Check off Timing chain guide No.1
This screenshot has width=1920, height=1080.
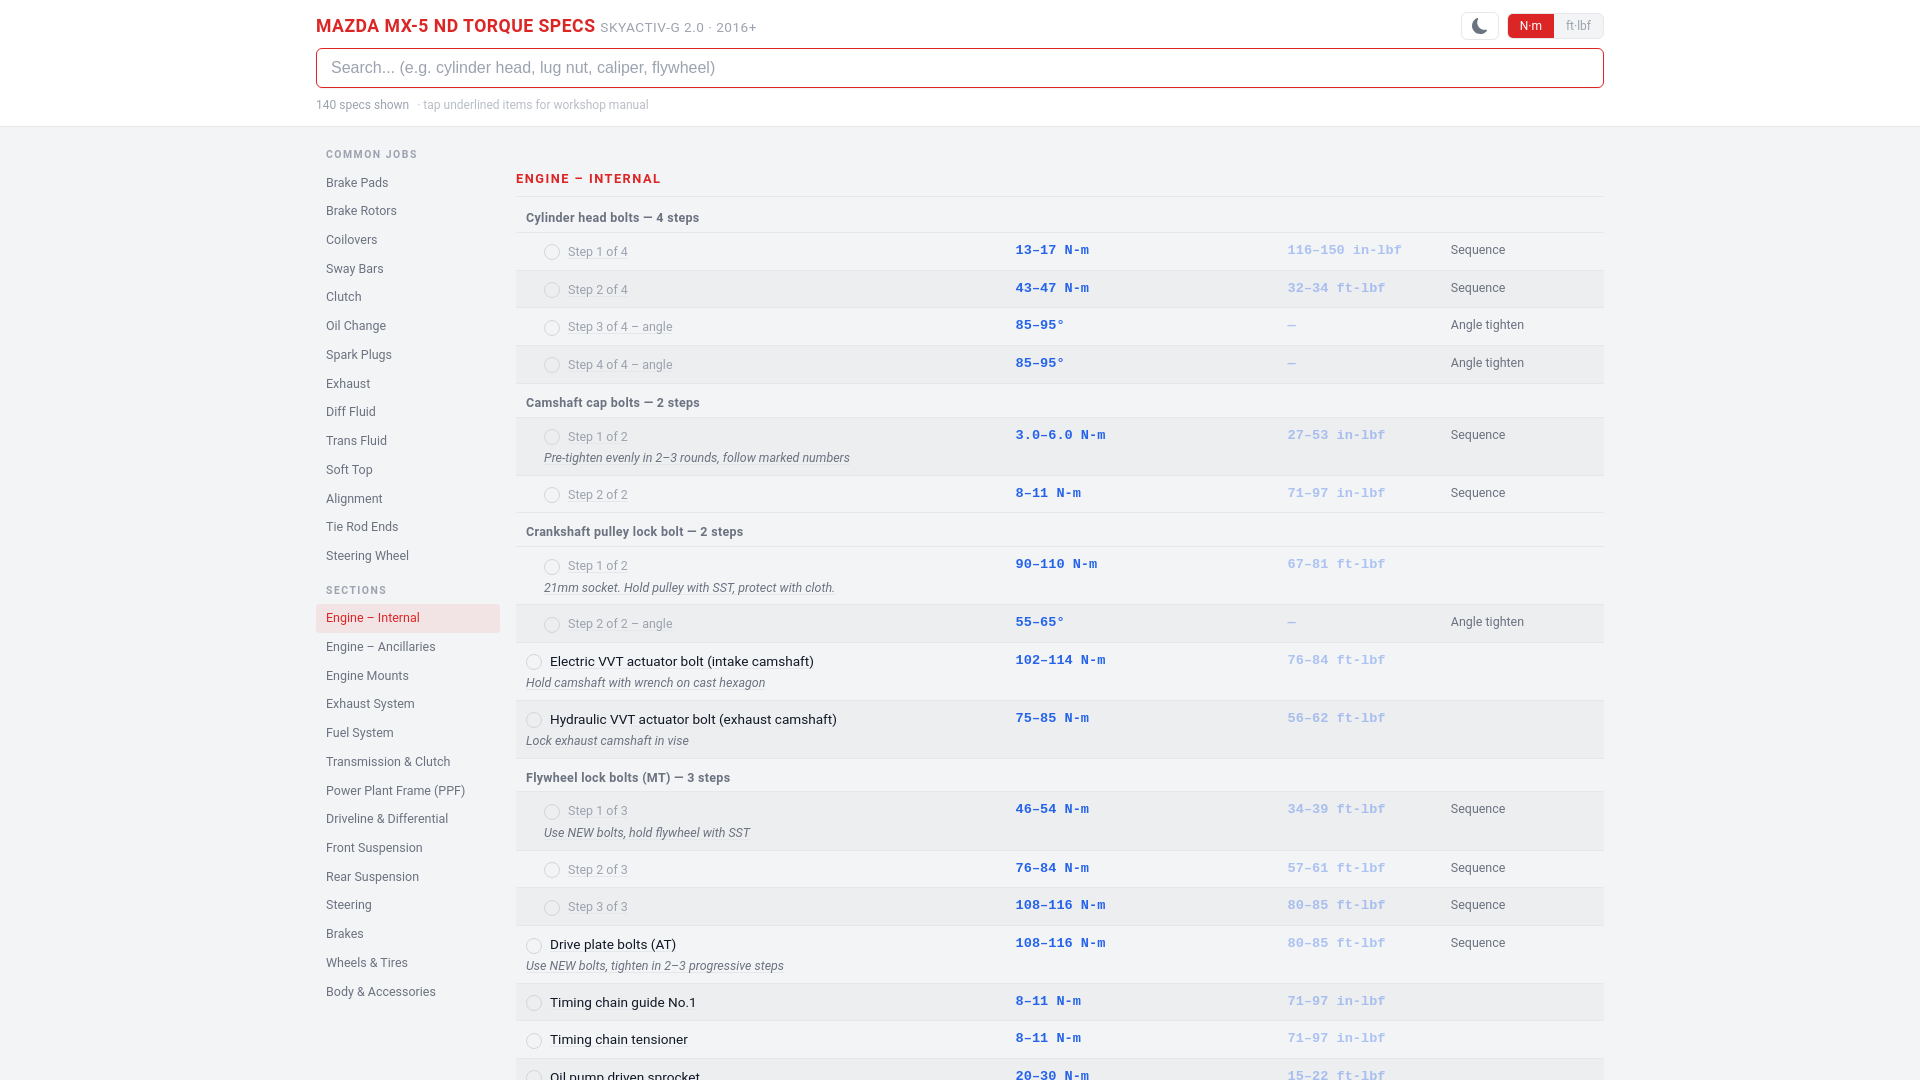[x=534, y=1003]
